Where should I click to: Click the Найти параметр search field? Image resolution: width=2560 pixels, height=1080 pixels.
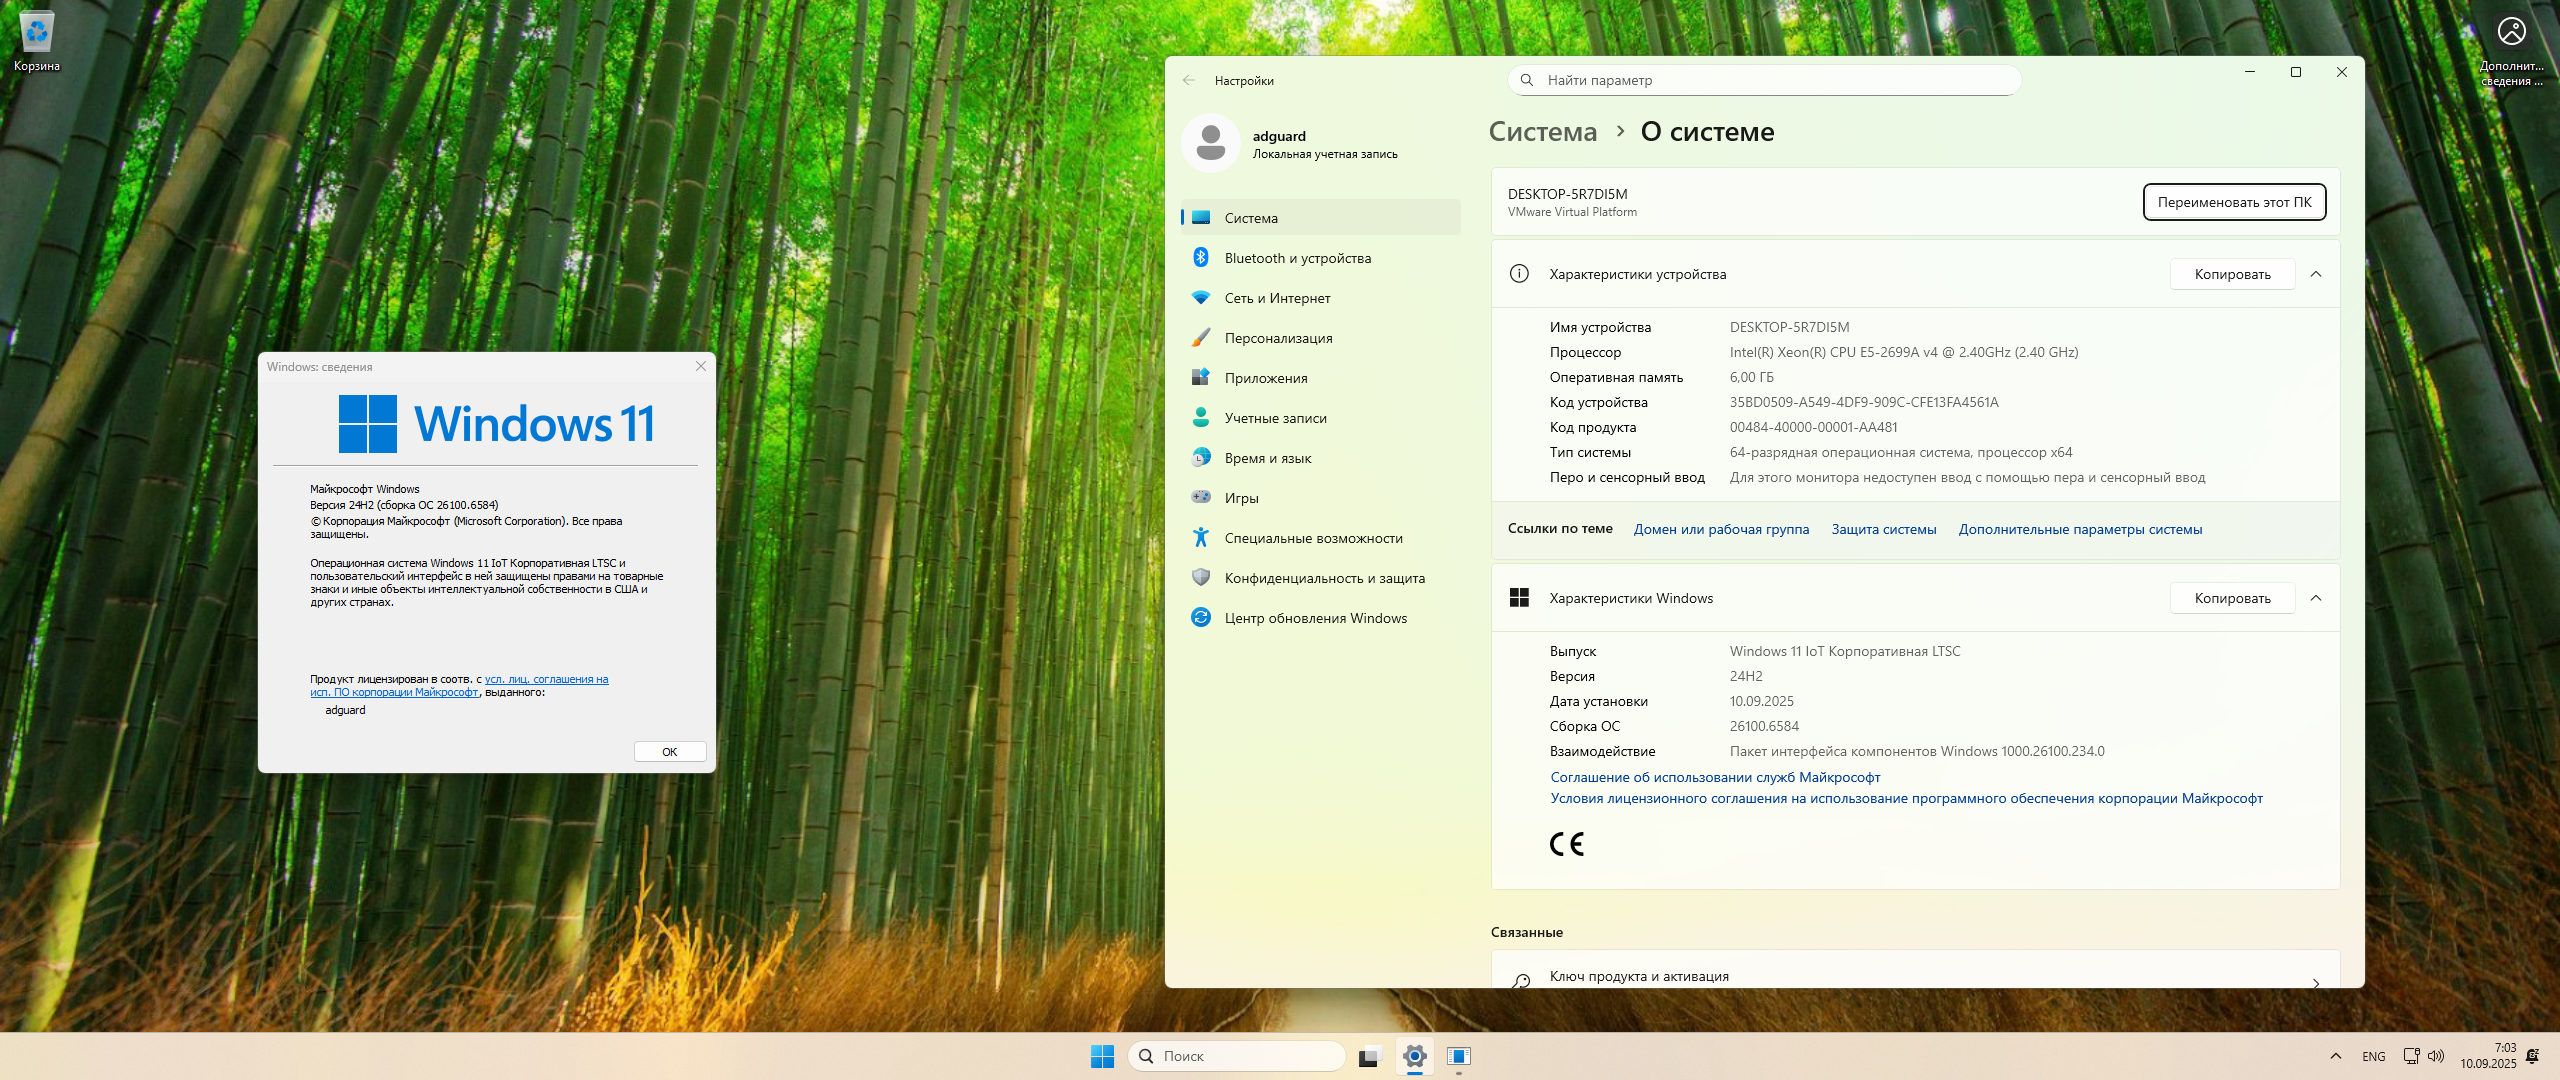(1765, 80)
